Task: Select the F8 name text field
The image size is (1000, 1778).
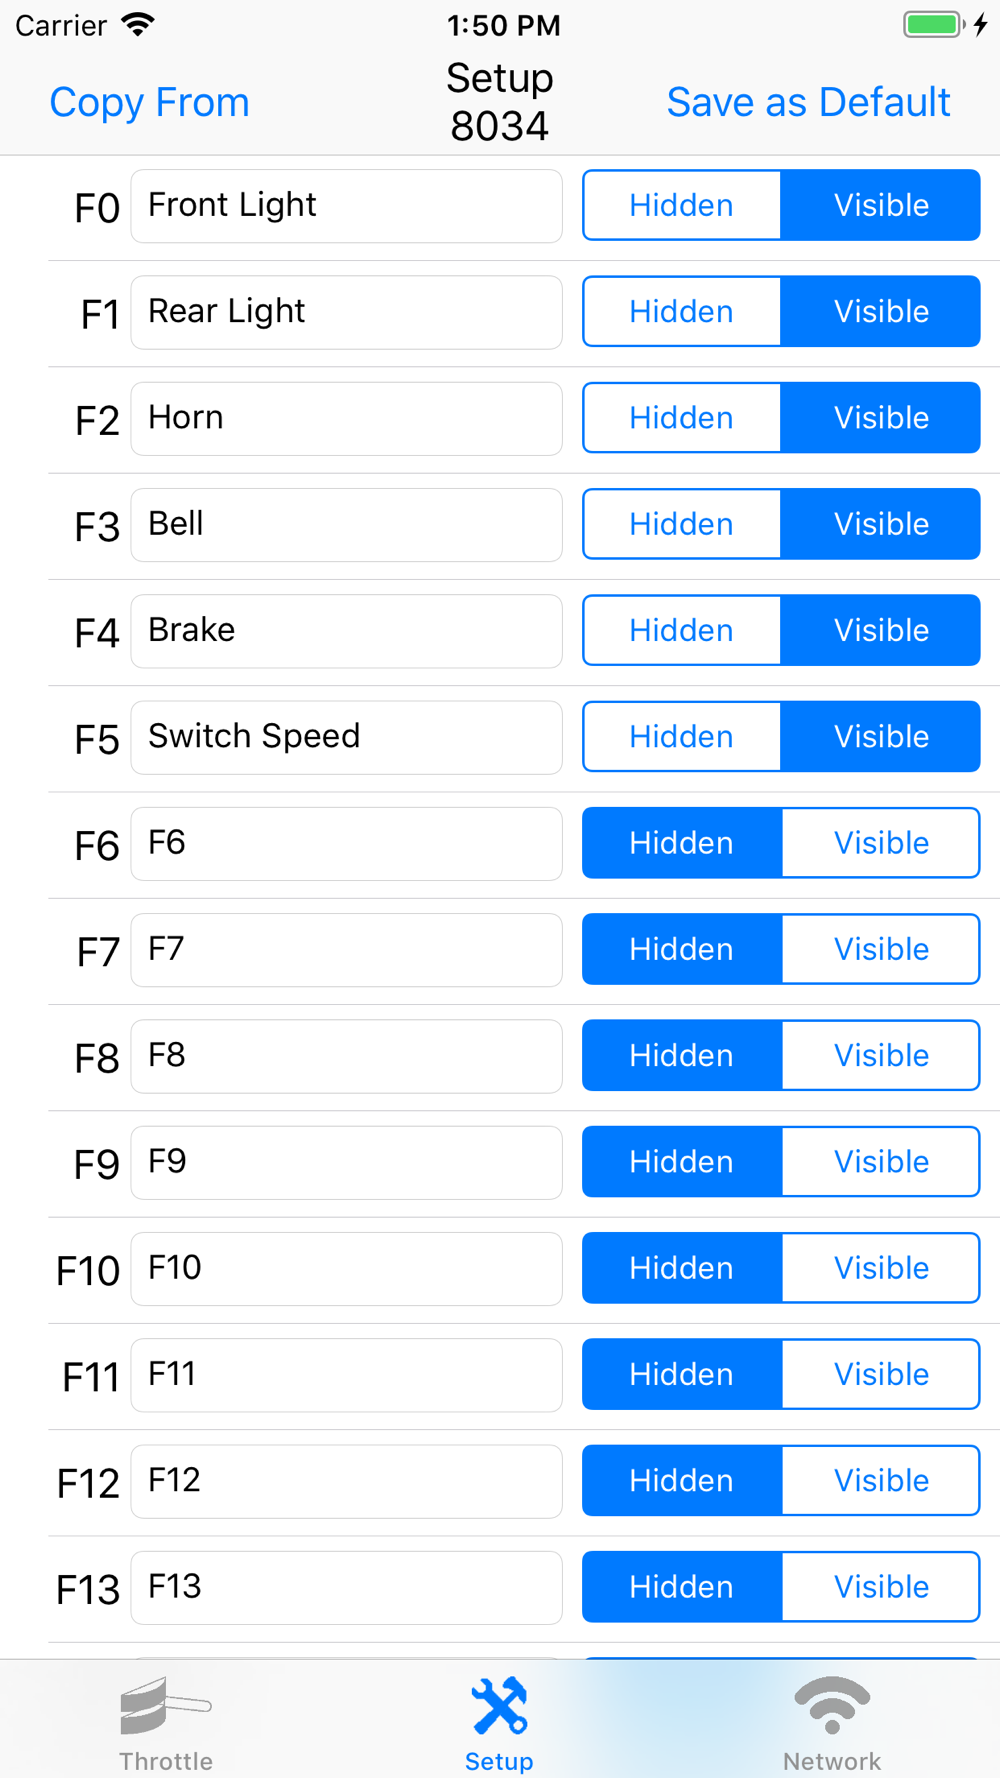Action: pyautogui.click(x=346, y=1056)
